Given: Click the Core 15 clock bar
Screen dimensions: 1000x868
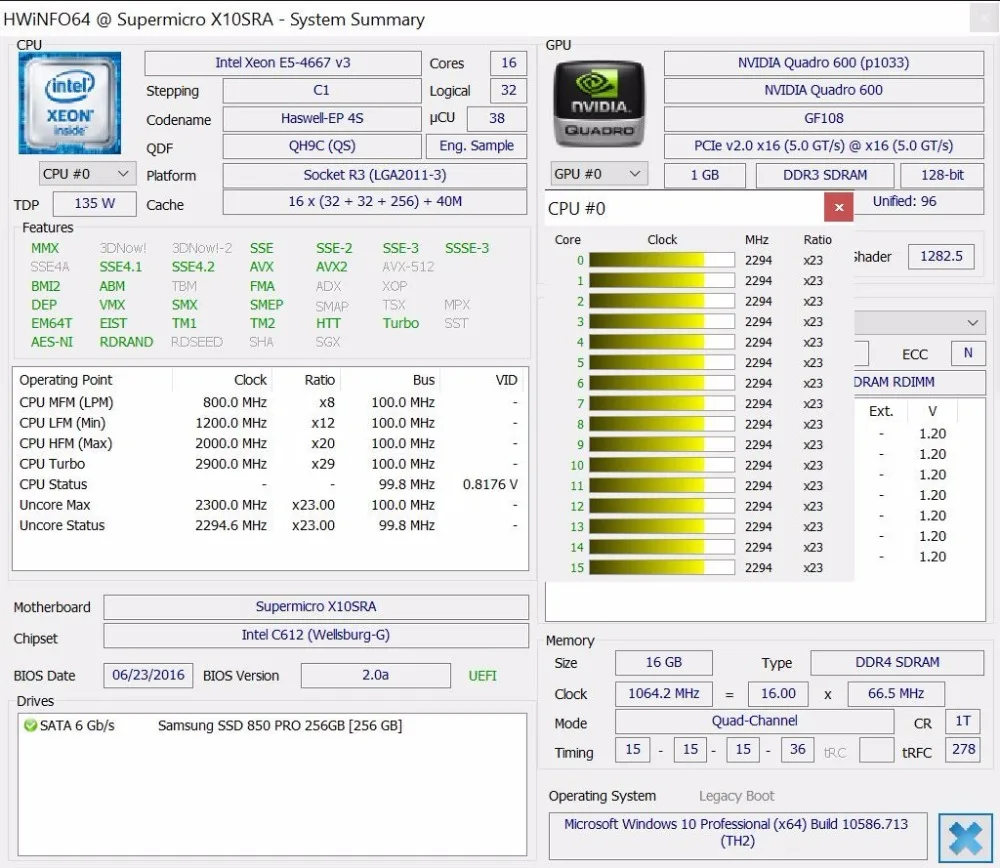Looking at the screenshot, I should click(662, 568).
